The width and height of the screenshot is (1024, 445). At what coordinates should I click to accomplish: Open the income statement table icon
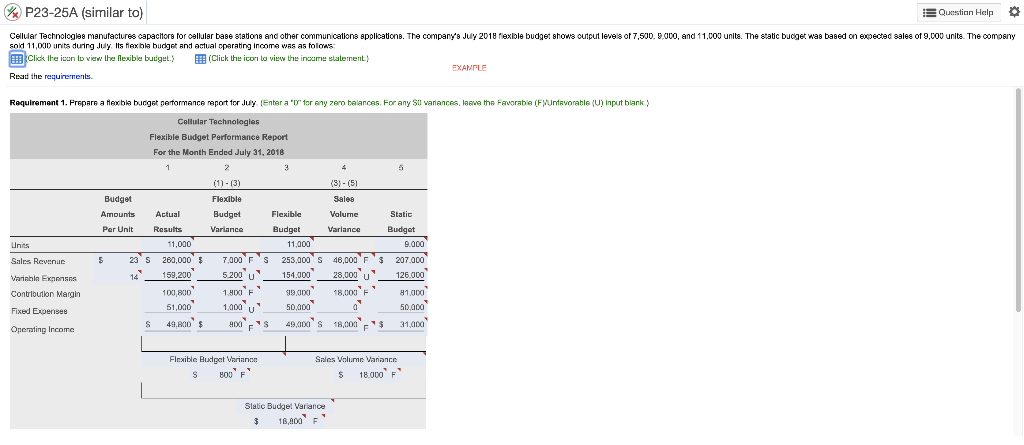(x=201, y=59)
